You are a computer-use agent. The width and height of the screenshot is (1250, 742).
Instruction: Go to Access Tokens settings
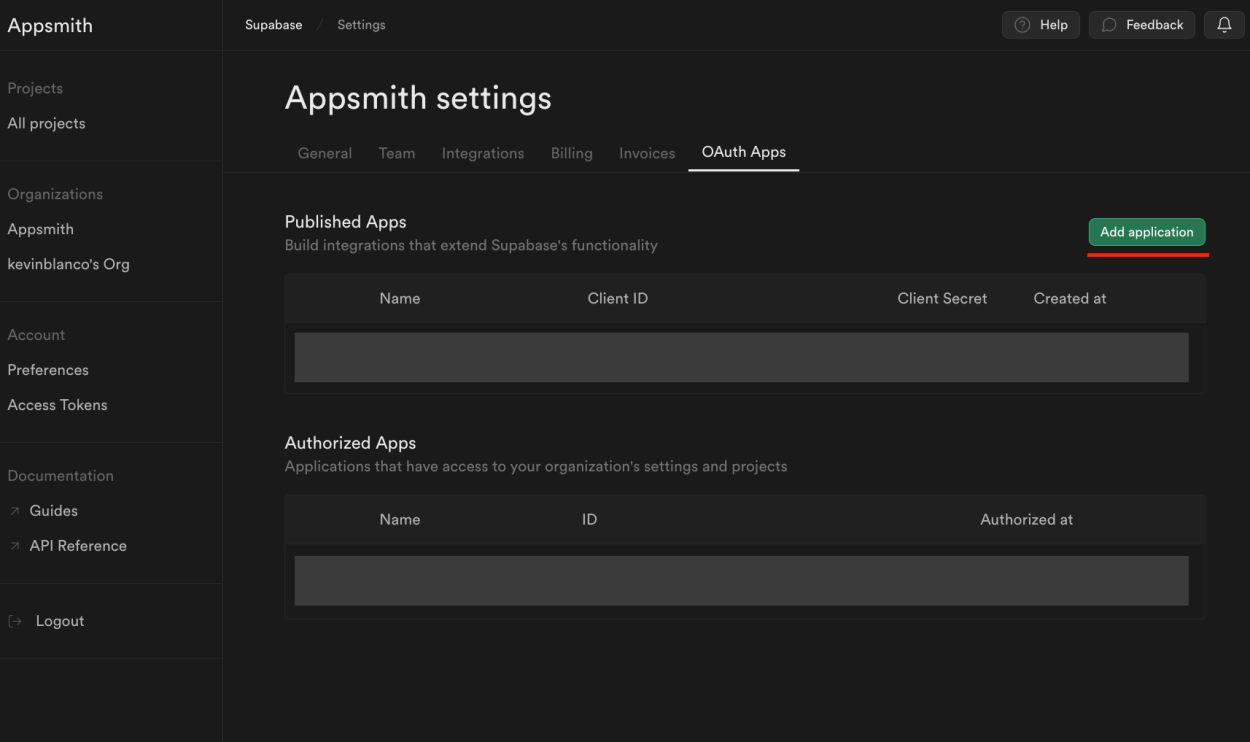[57, 404]
